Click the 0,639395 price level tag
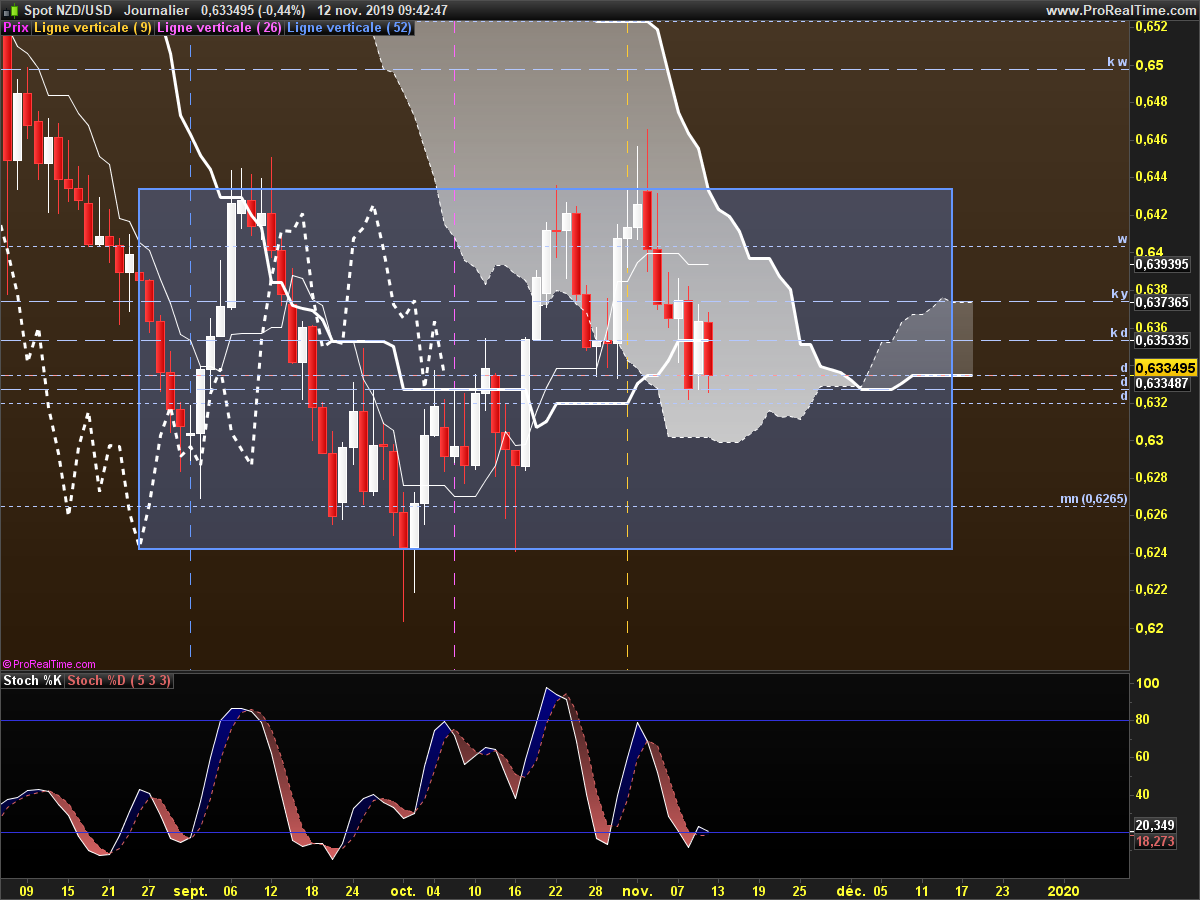The width and height of the screenshot is (1200, 900). (1161, 264)
